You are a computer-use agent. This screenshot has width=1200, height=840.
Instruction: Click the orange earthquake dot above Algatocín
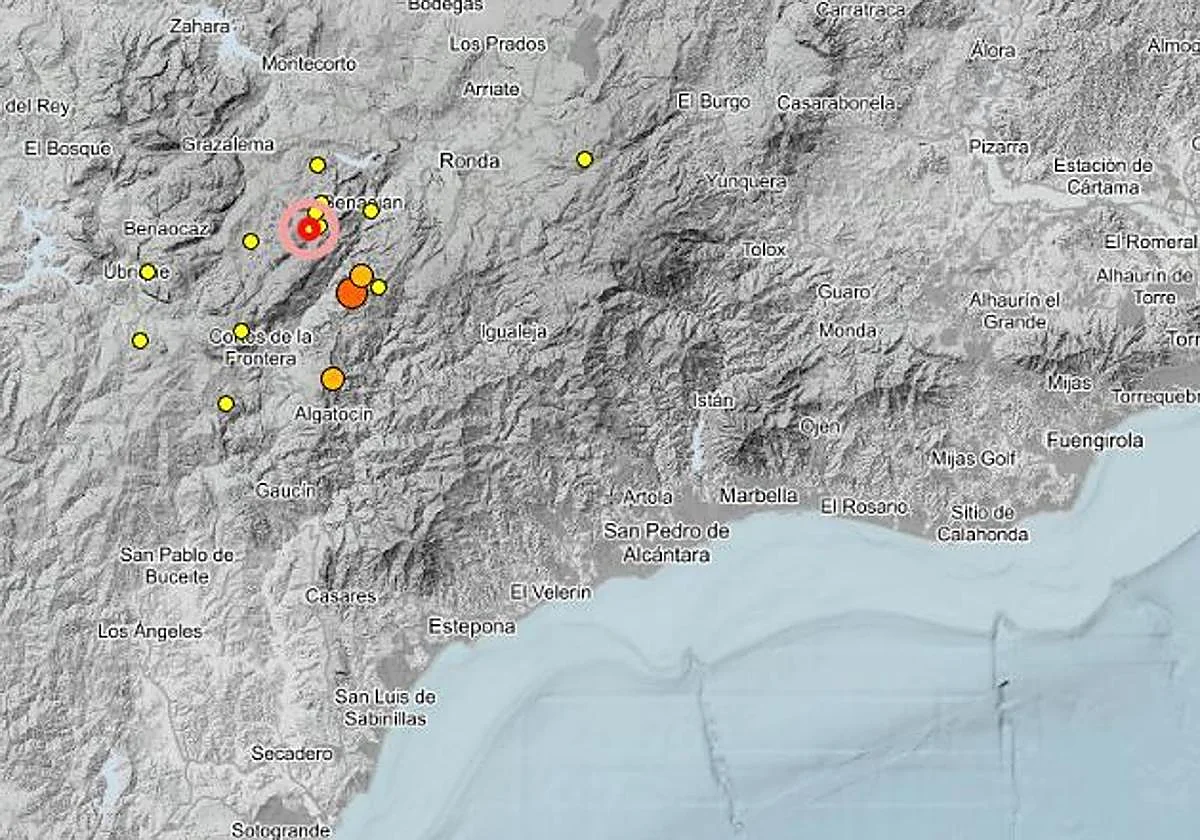[x=335, y=378]
